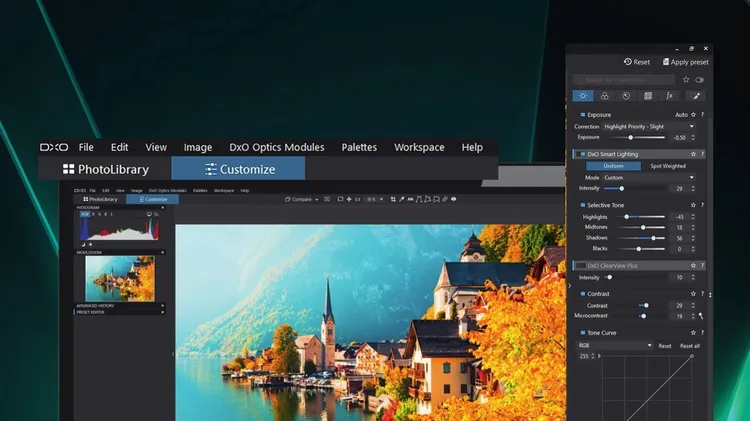Open the Light corrections tab (sun icon)
This screenshot has width=750, height=421.
(x=582, y=96)
